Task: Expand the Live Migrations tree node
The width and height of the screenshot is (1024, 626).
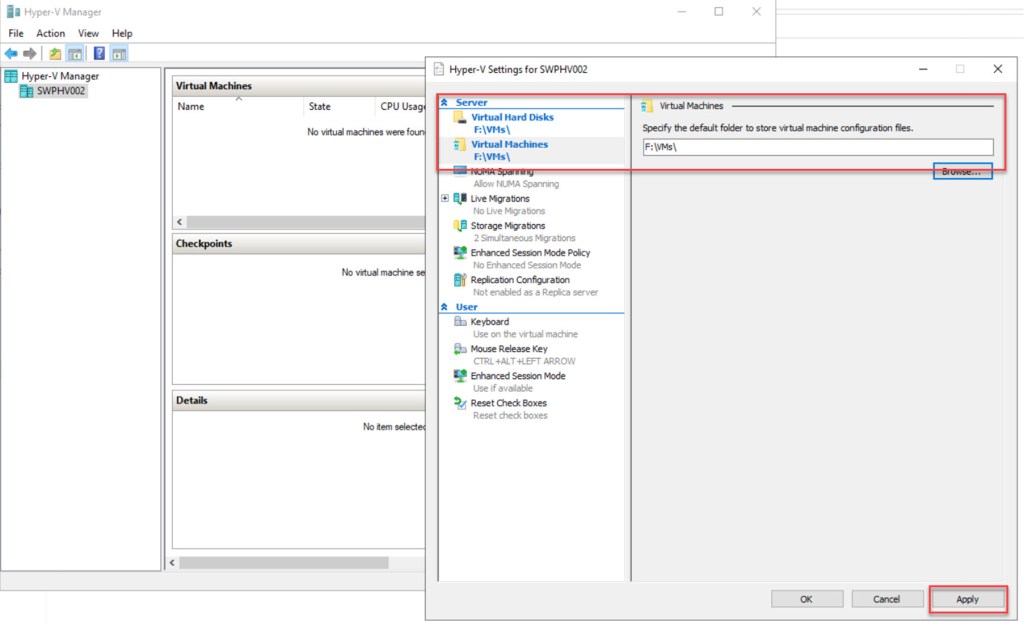Action: click(445, 199)
